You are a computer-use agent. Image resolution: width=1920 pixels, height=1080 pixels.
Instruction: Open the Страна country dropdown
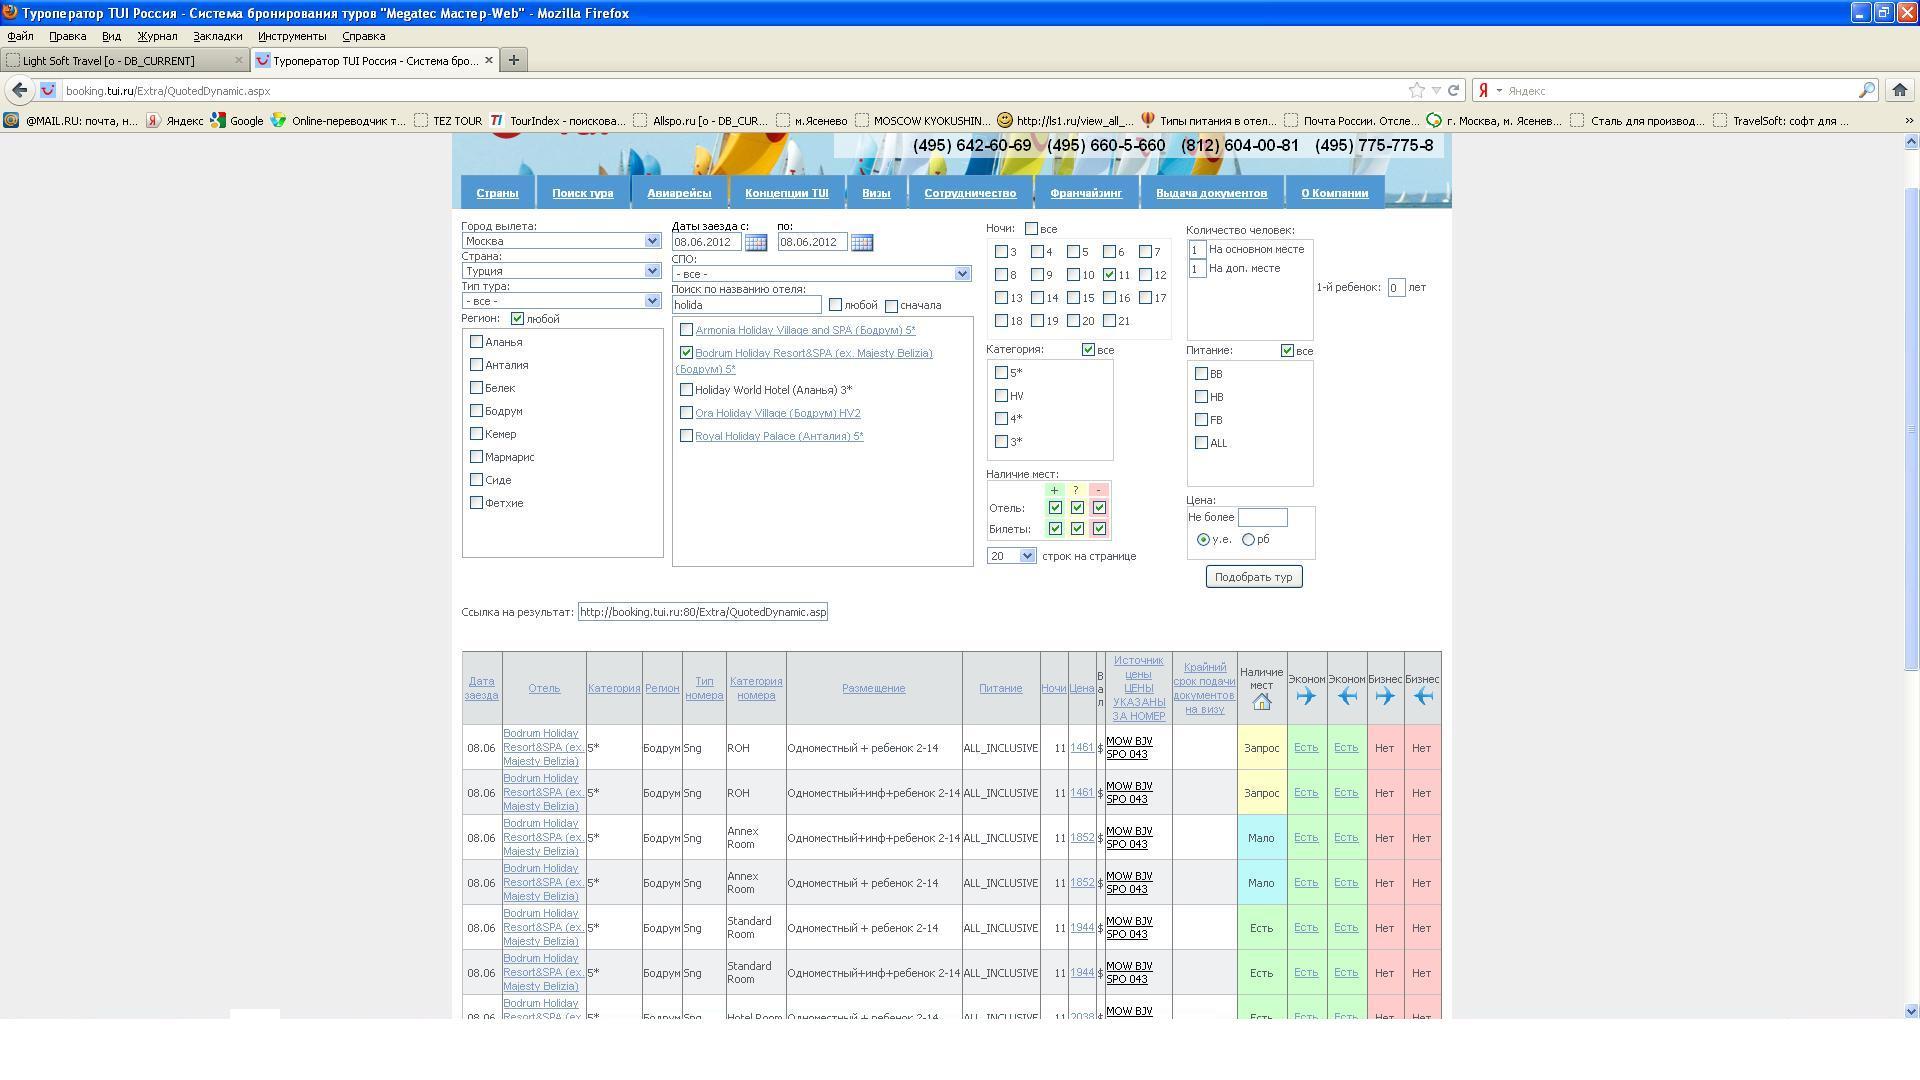[652, 271]
